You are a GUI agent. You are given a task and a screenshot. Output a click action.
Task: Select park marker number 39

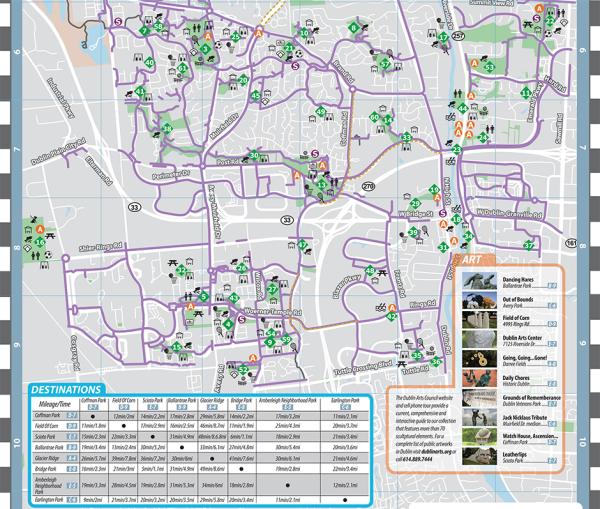point(413,232)
